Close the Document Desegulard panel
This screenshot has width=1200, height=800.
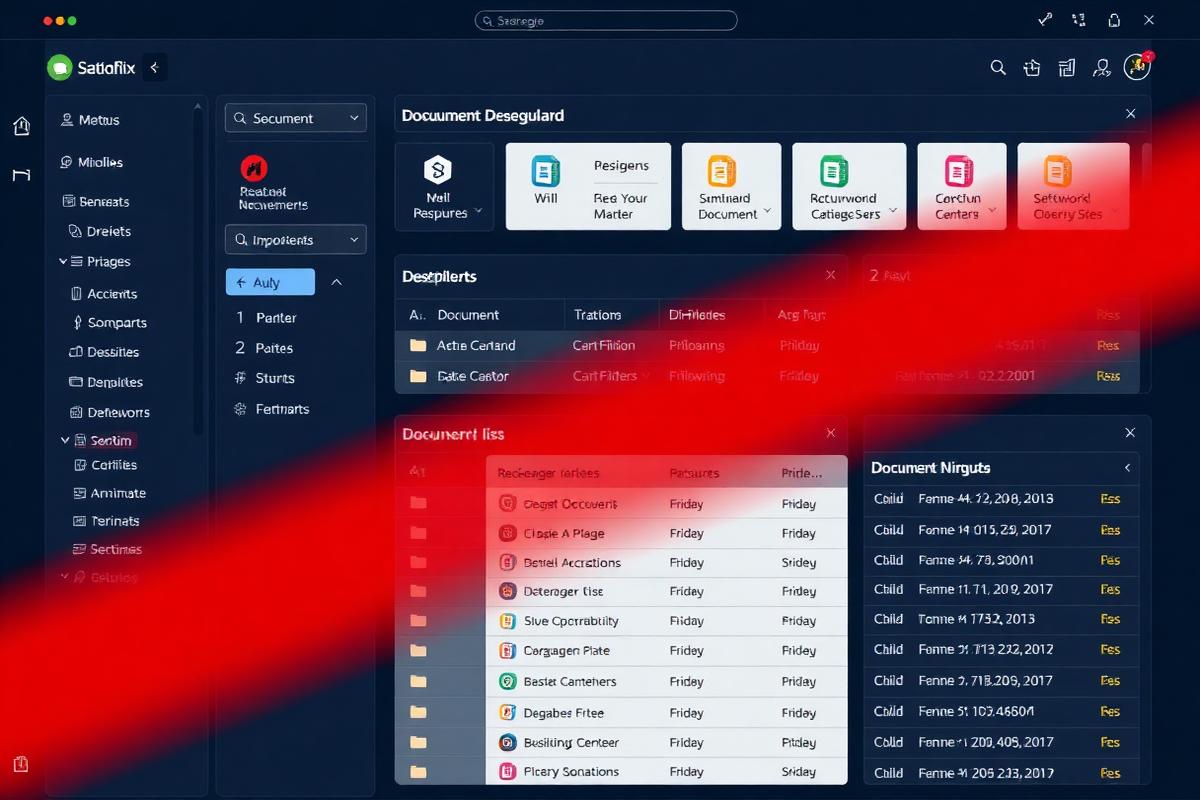tap(1131, 114)
